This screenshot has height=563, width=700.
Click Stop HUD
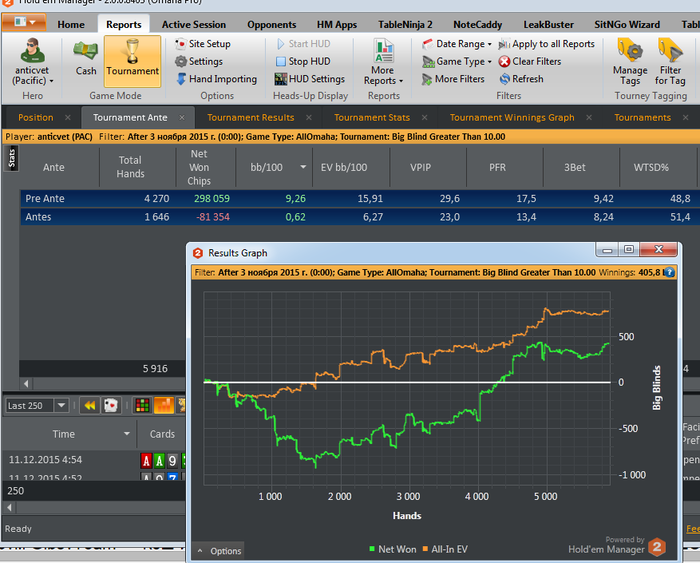pos(303,61)
